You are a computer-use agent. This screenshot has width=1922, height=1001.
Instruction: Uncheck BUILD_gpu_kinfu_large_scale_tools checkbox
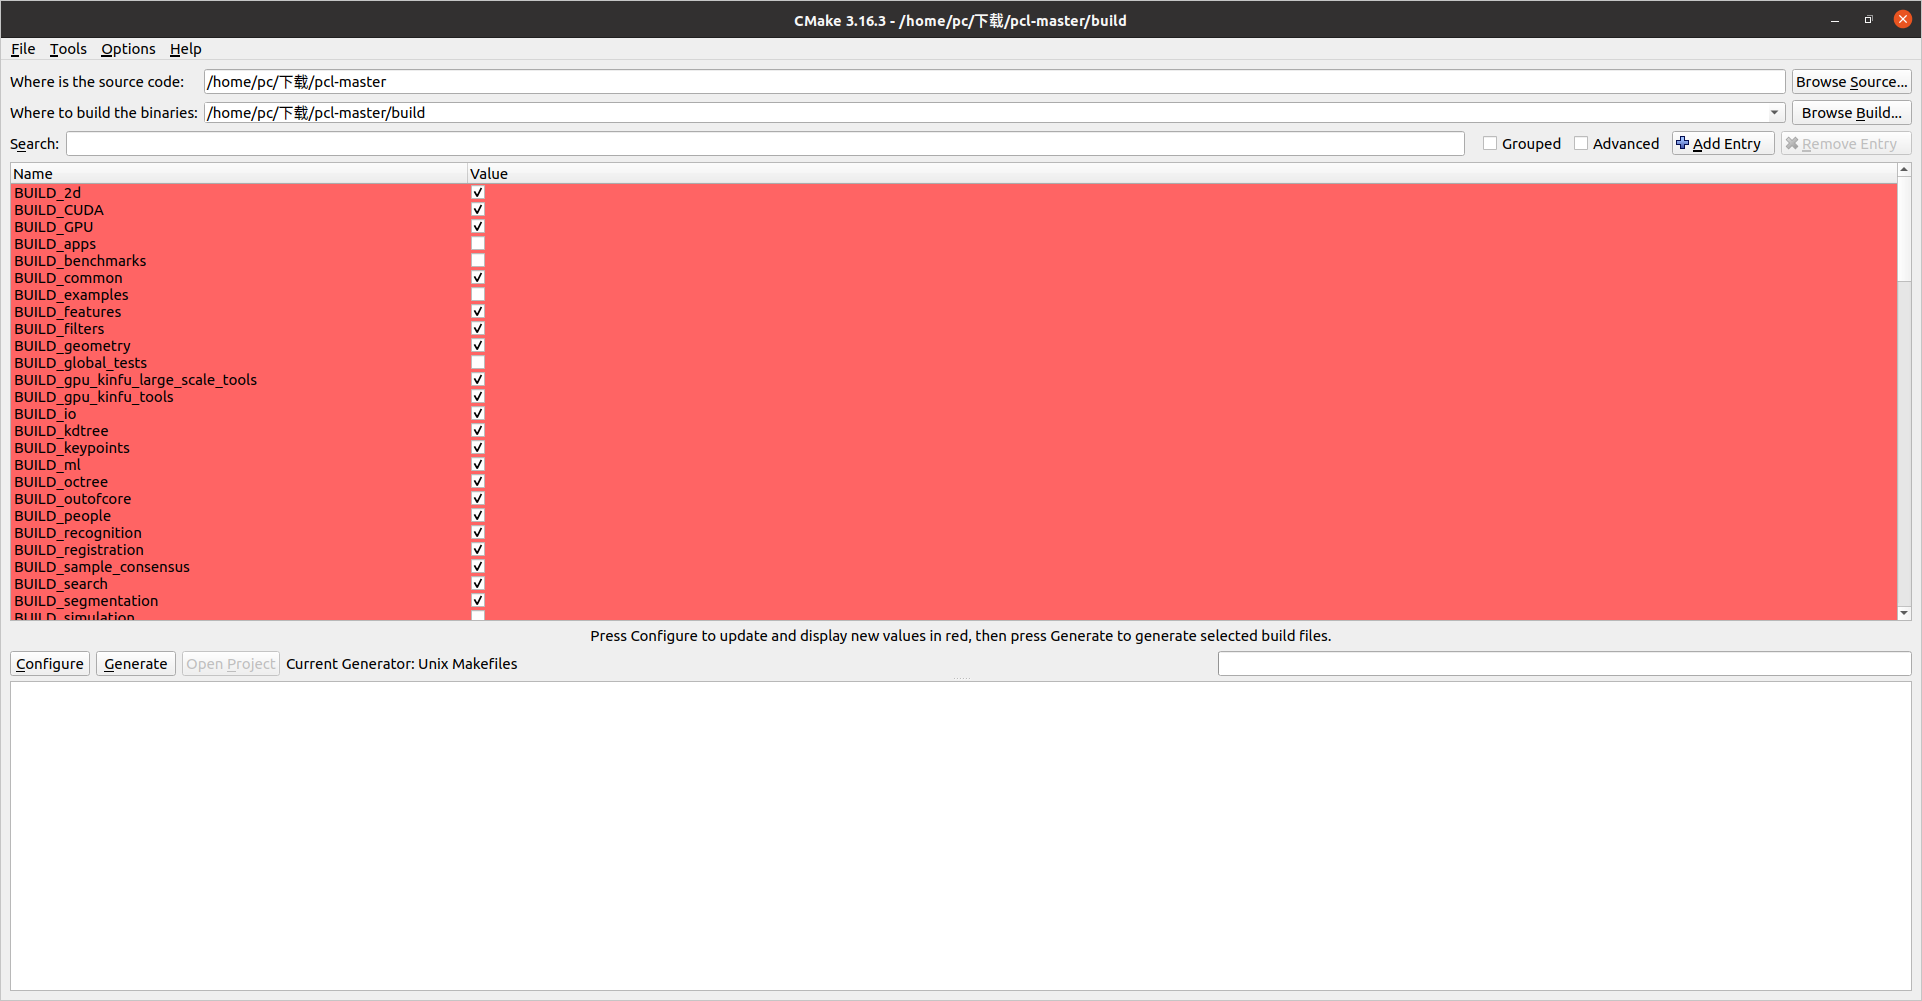pos(478,380)
